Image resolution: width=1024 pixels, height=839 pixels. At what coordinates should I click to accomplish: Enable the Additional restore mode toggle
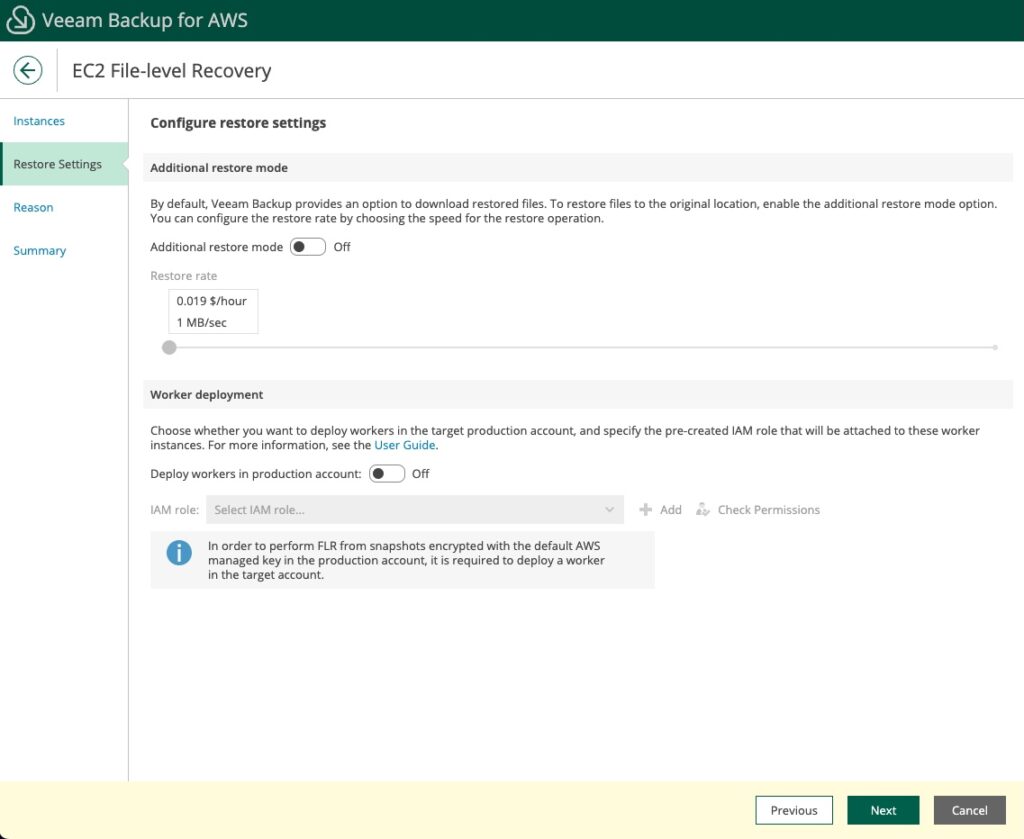tap(307, 246)
